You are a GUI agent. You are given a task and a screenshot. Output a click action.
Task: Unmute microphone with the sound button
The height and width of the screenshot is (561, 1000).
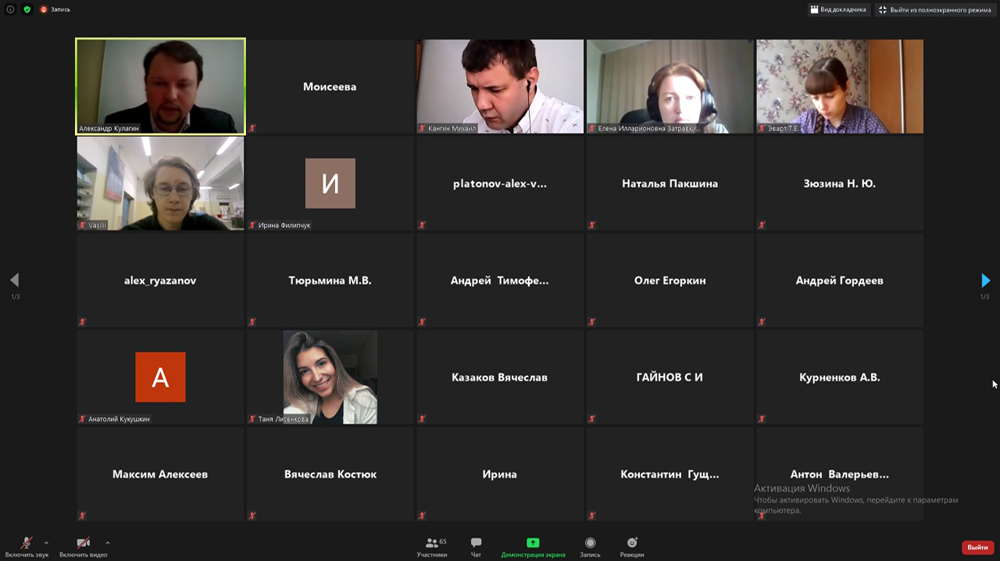[x=26, y=546]
